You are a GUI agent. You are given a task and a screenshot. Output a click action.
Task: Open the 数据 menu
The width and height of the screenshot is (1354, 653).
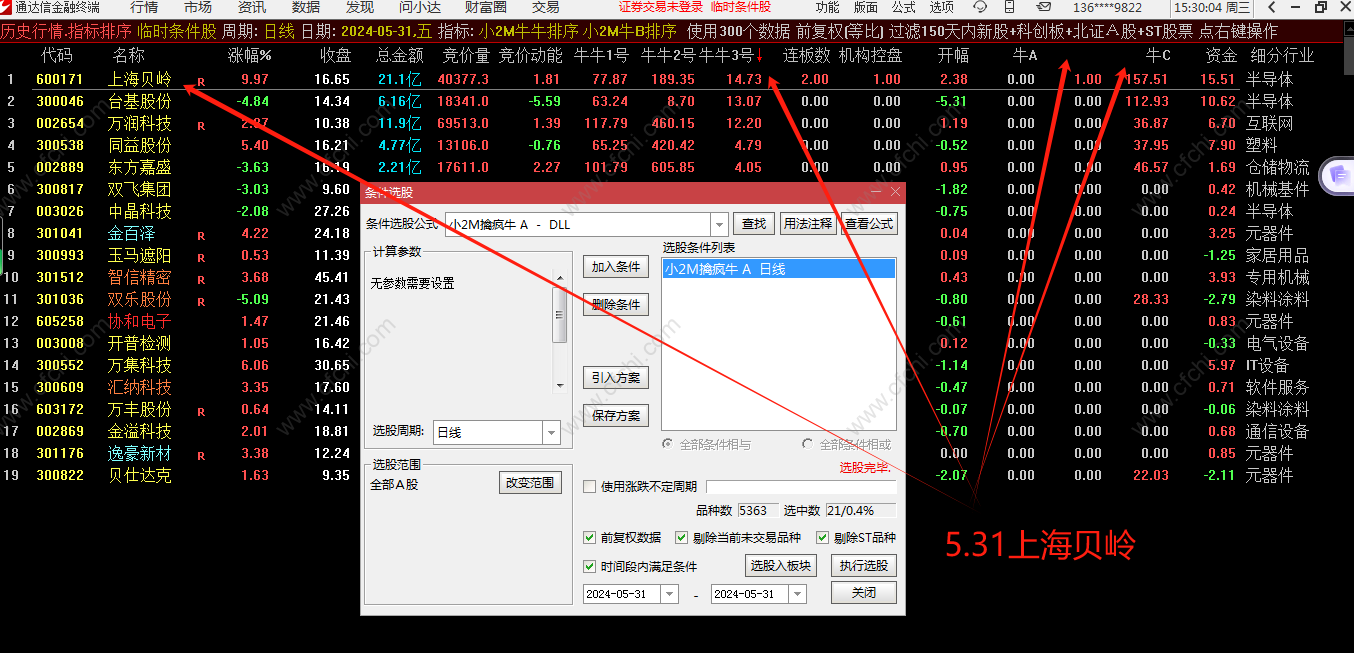pyautogui.click(x=306, y=7)
